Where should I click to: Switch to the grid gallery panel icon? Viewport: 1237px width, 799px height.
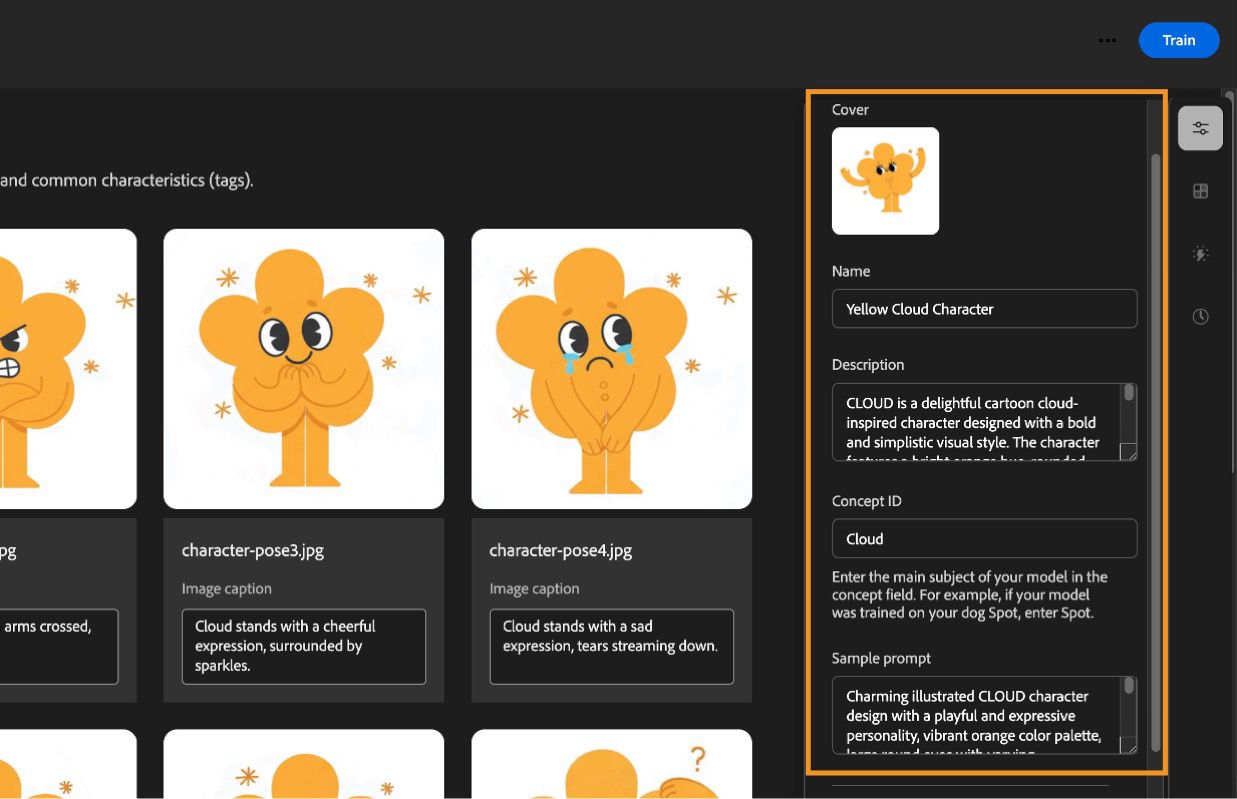[1200, 190]
